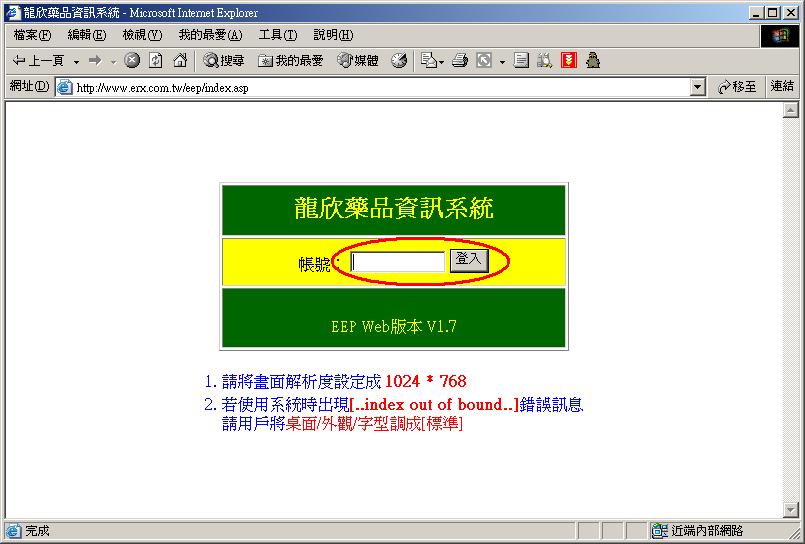Click the Forward arrow toolbar button
The height and width of the screenshot is (544, 805).
click(x=95, y=61)
